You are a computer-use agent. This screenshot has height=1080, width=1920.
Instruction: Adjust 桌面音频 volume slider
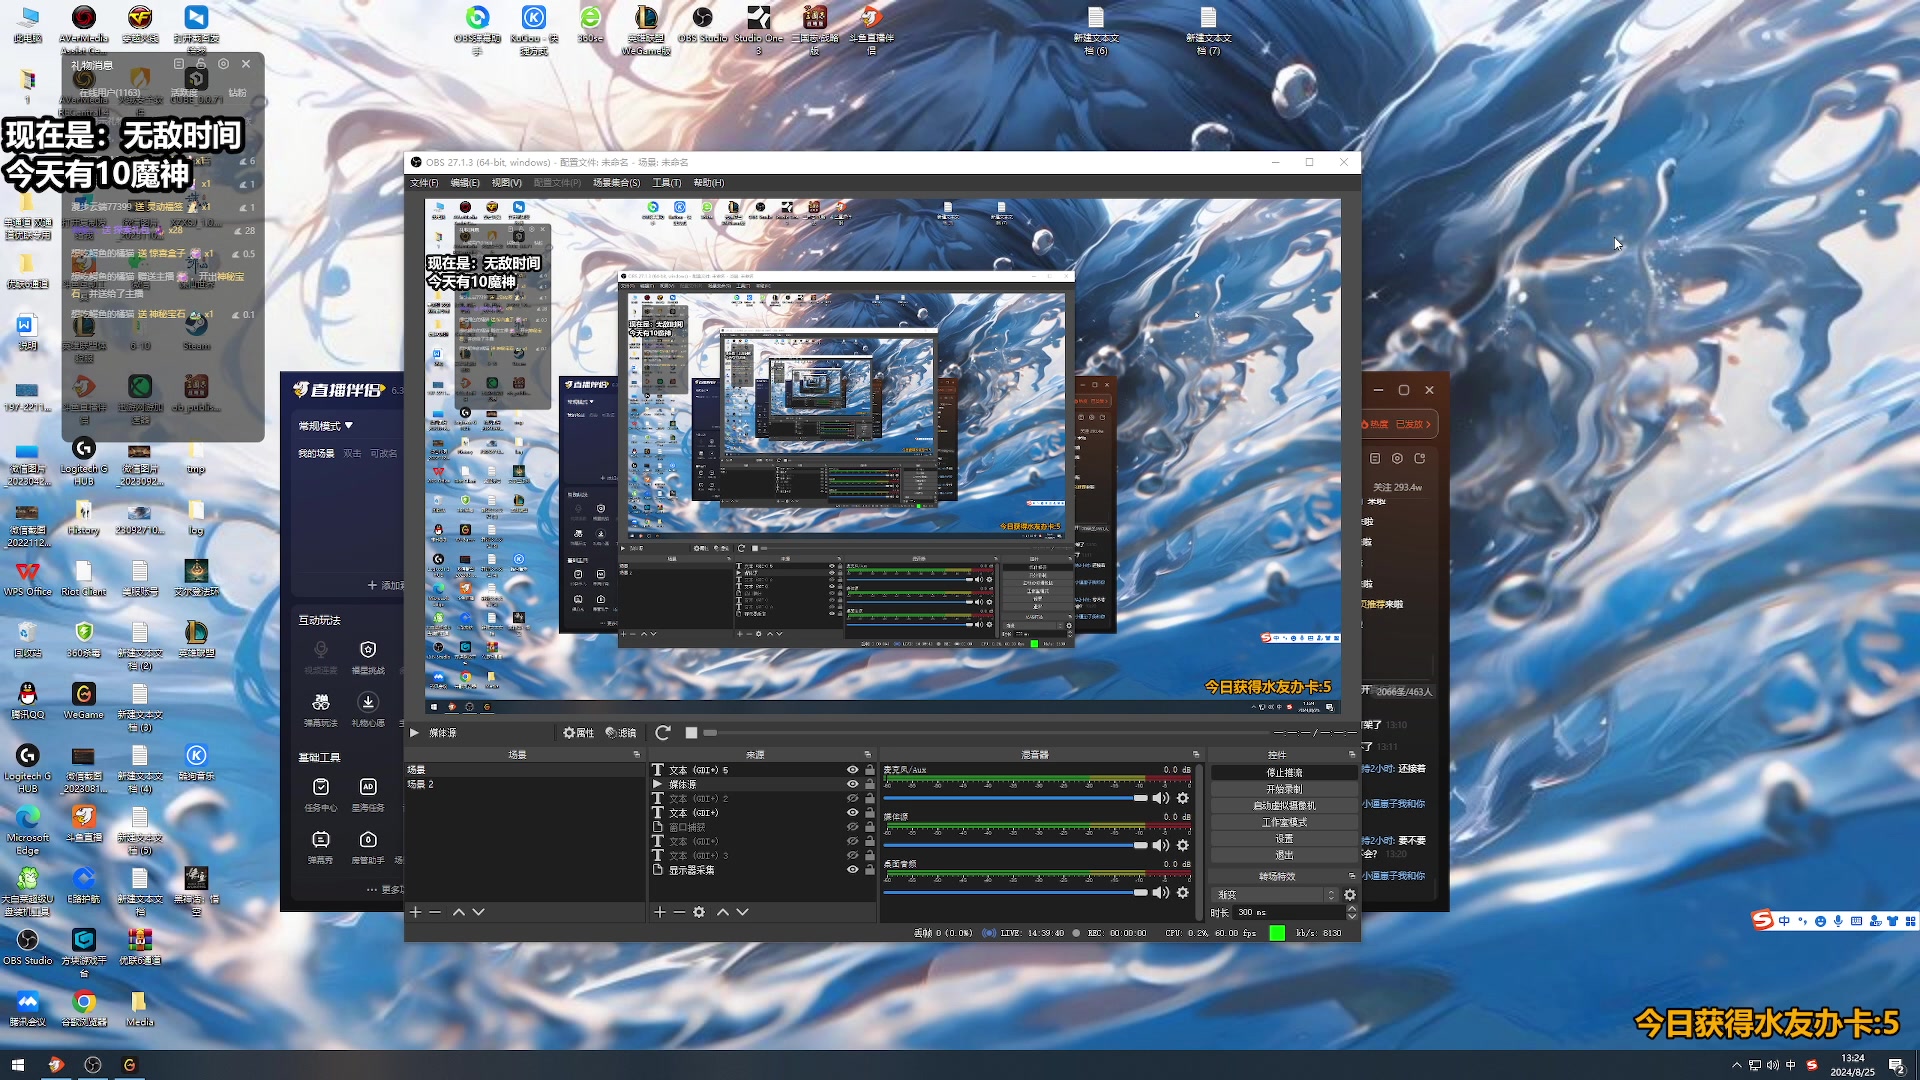1015,892
